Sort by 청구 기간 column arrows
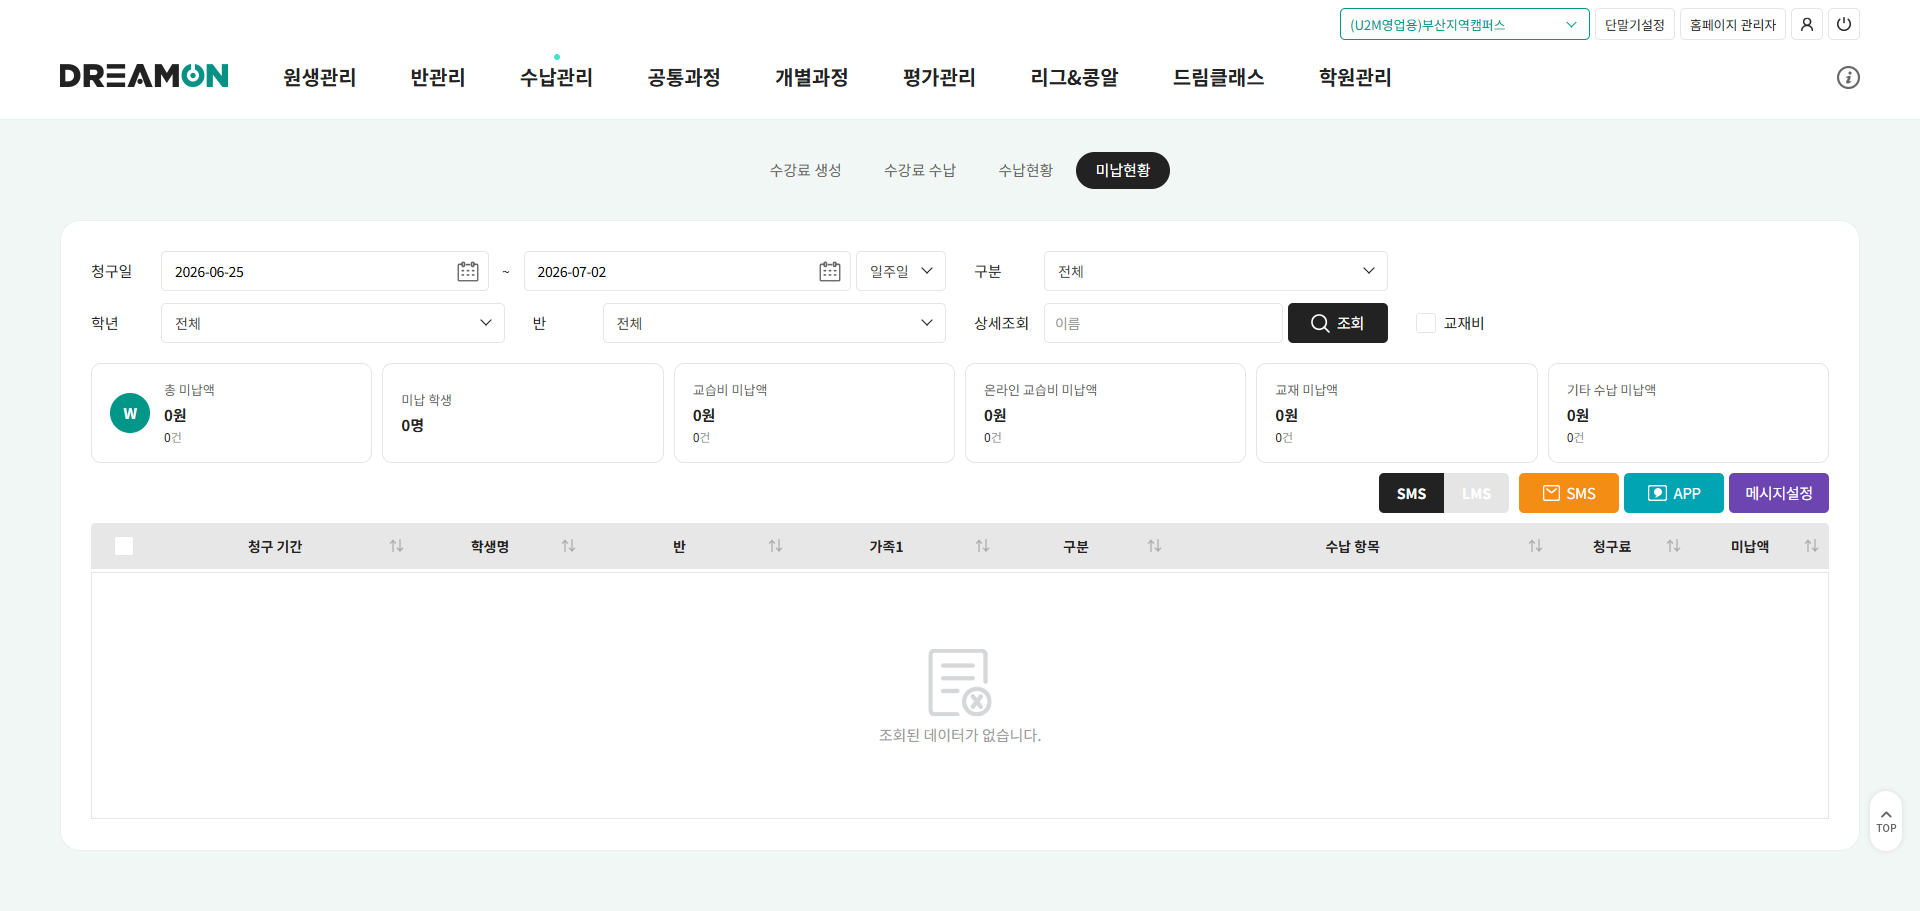 click(396, 546)
